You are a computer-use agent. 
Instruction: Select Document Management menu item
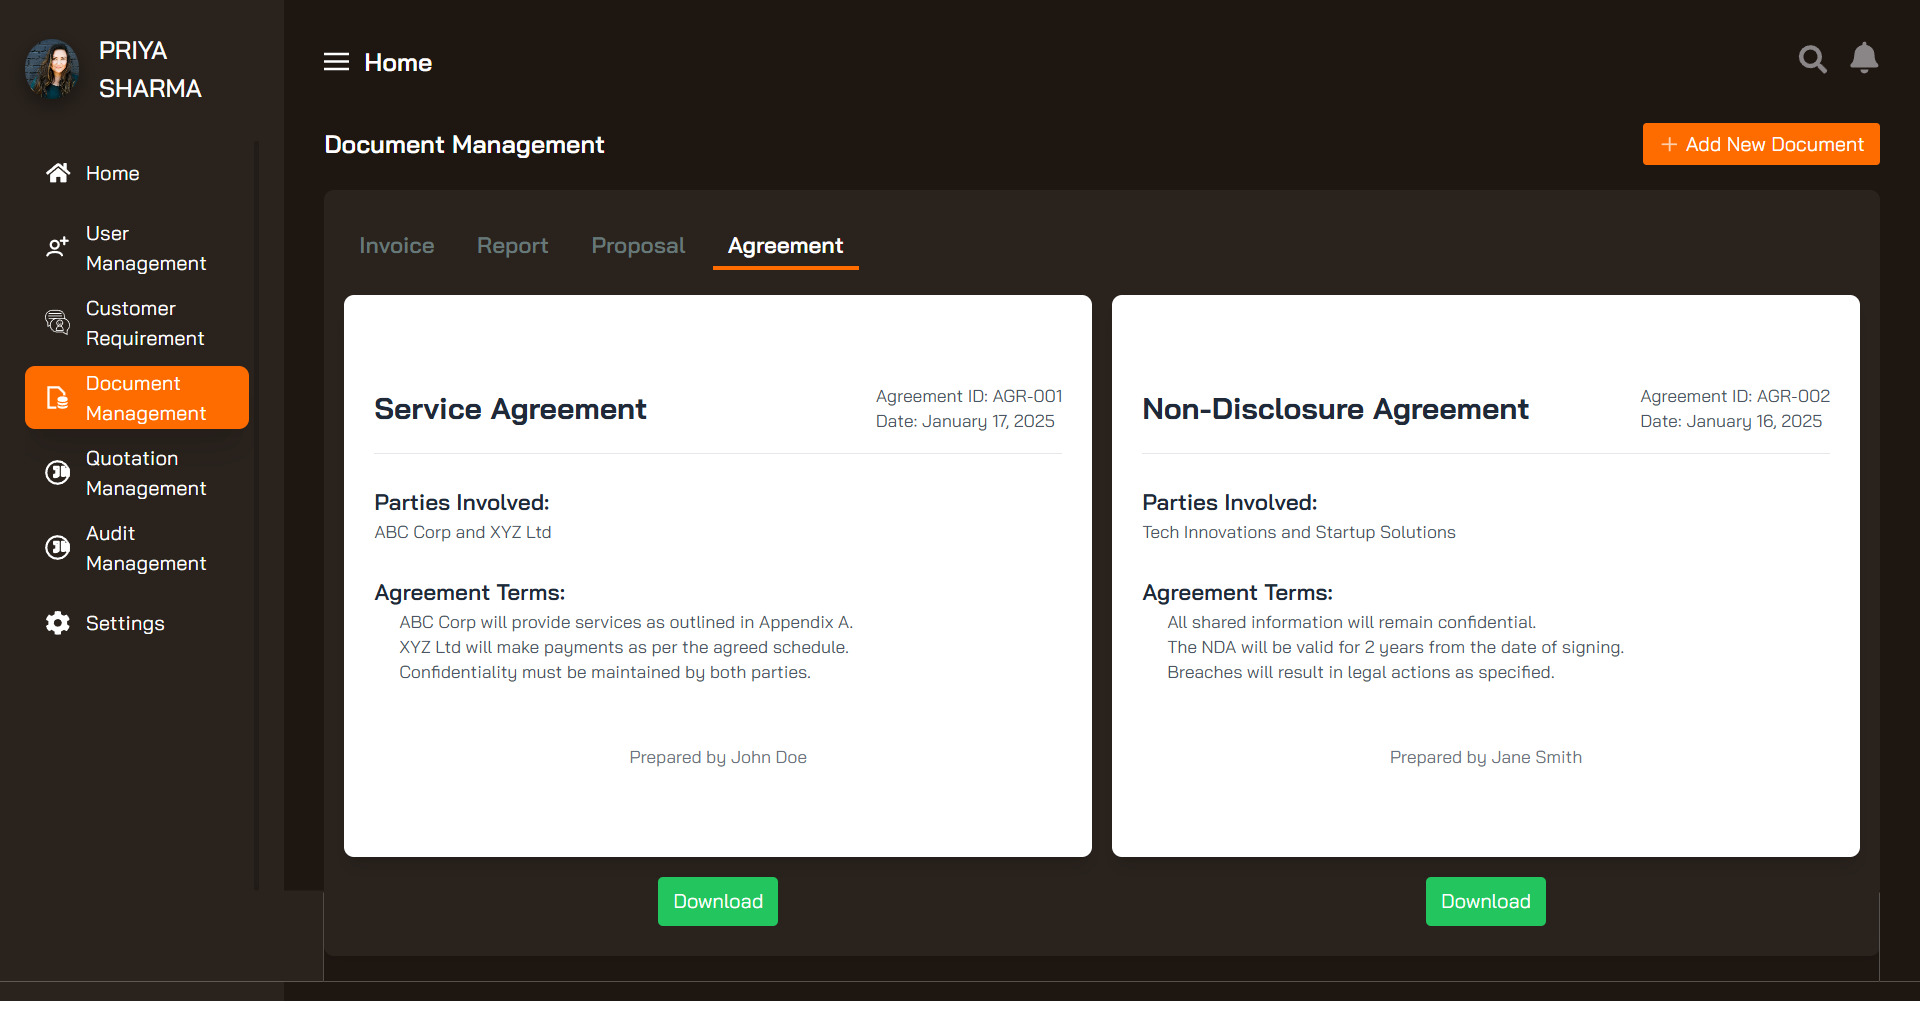pos(137,398)
